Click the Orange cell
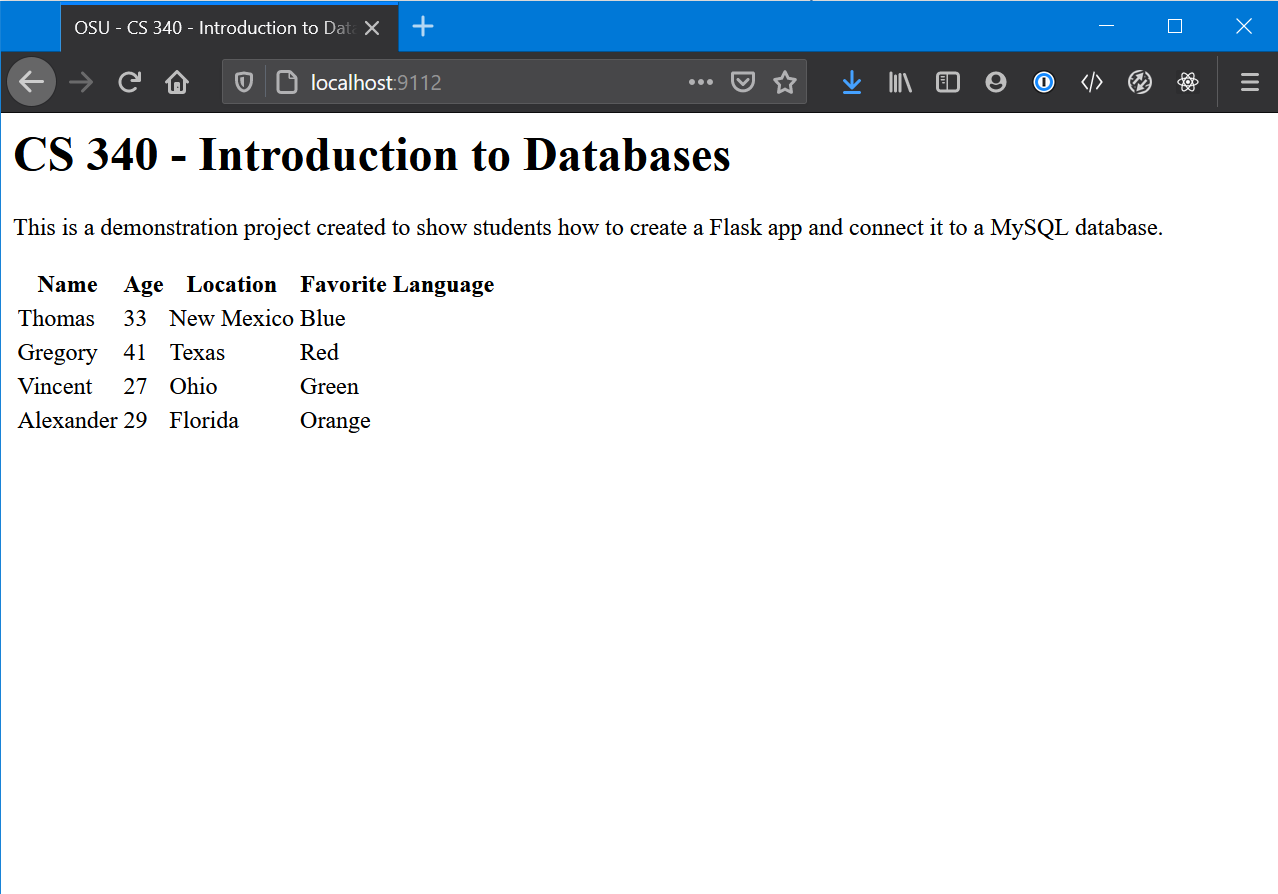 pyautogui.click(x=335, y=420)
